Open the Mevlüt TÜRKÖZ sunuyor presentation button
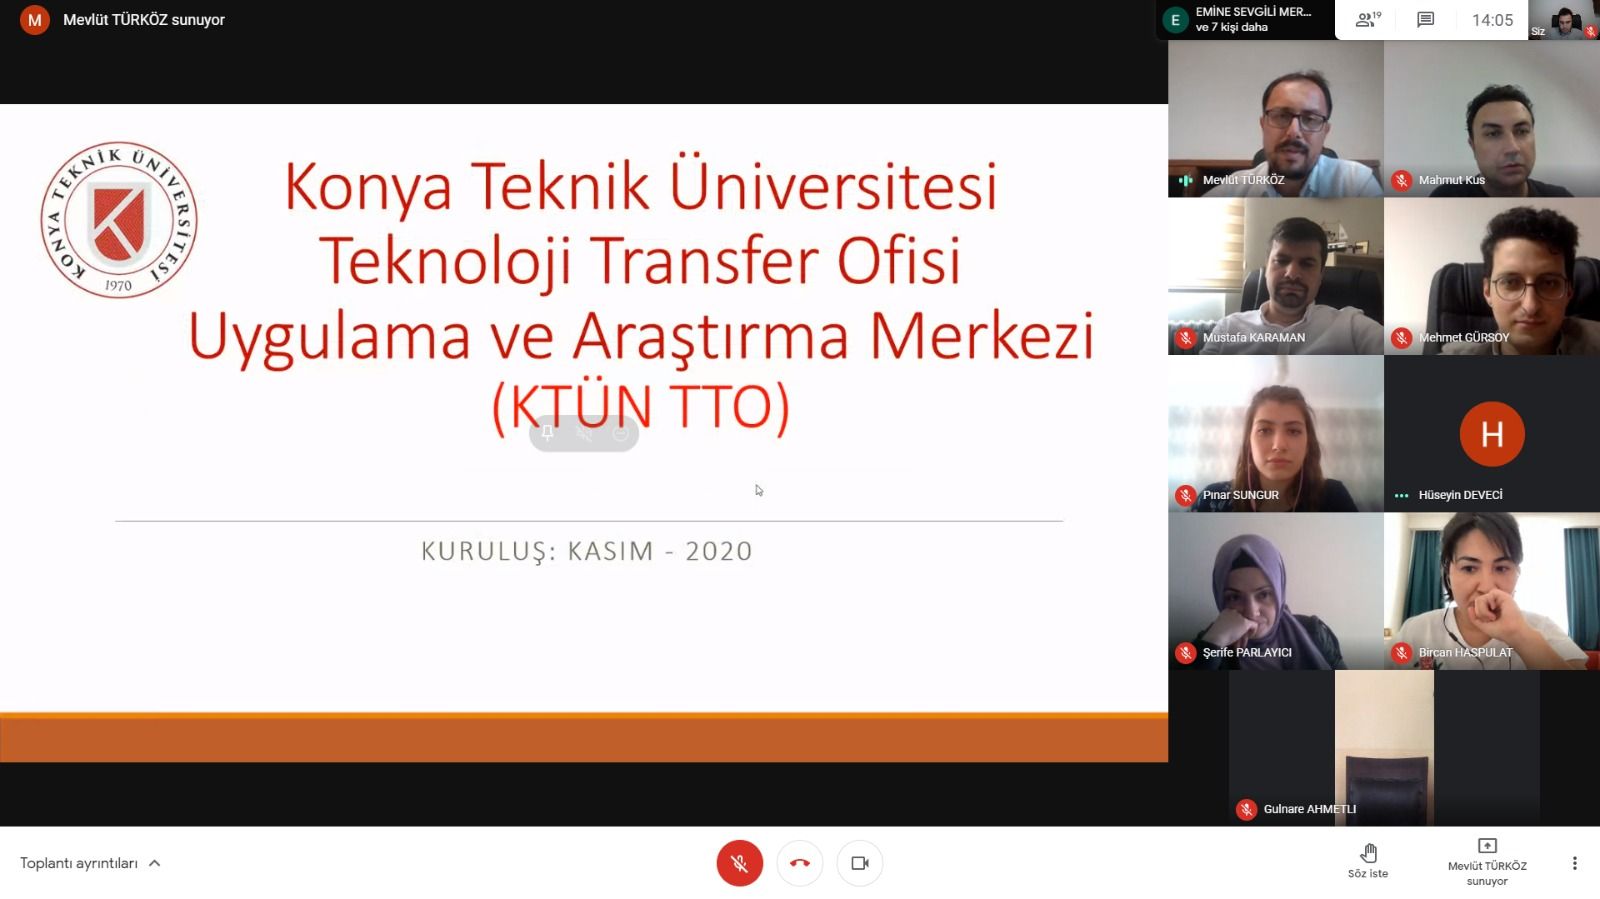This screenshot has height=899, width=1600. click(x=1487, y=861)
